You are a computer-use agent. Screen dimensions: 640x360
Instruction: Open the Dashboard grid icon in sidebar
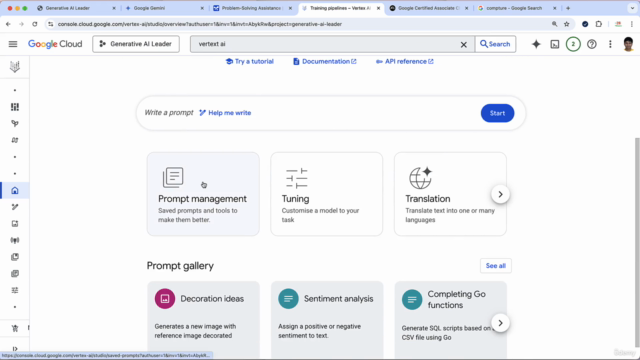coord(15,107)
